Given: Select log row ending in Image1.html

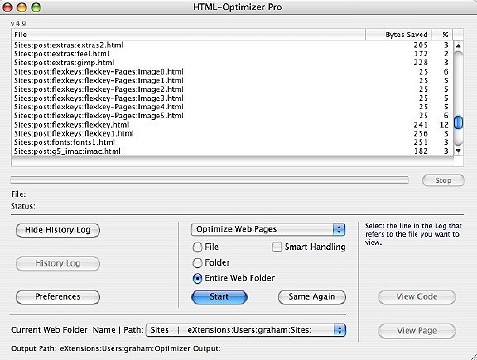Looking at the screenshot, I should [x=232, y=80].
